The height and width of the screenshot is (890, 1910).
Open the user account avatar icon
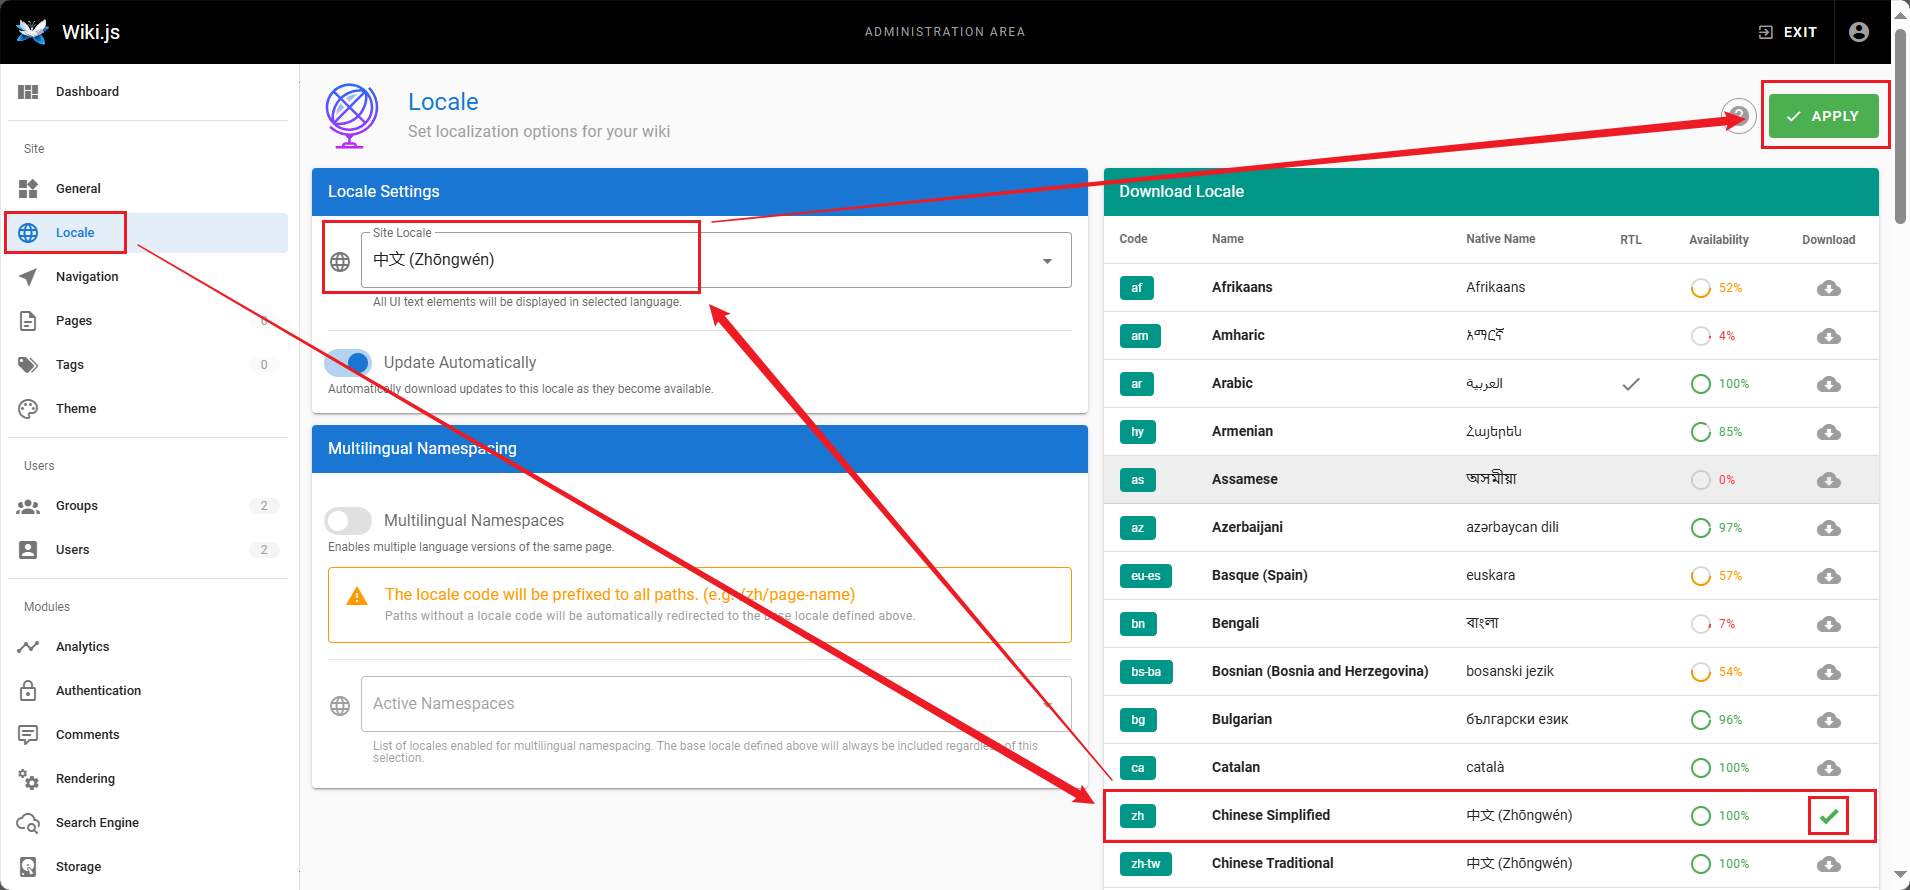[x=1858, y=32]
